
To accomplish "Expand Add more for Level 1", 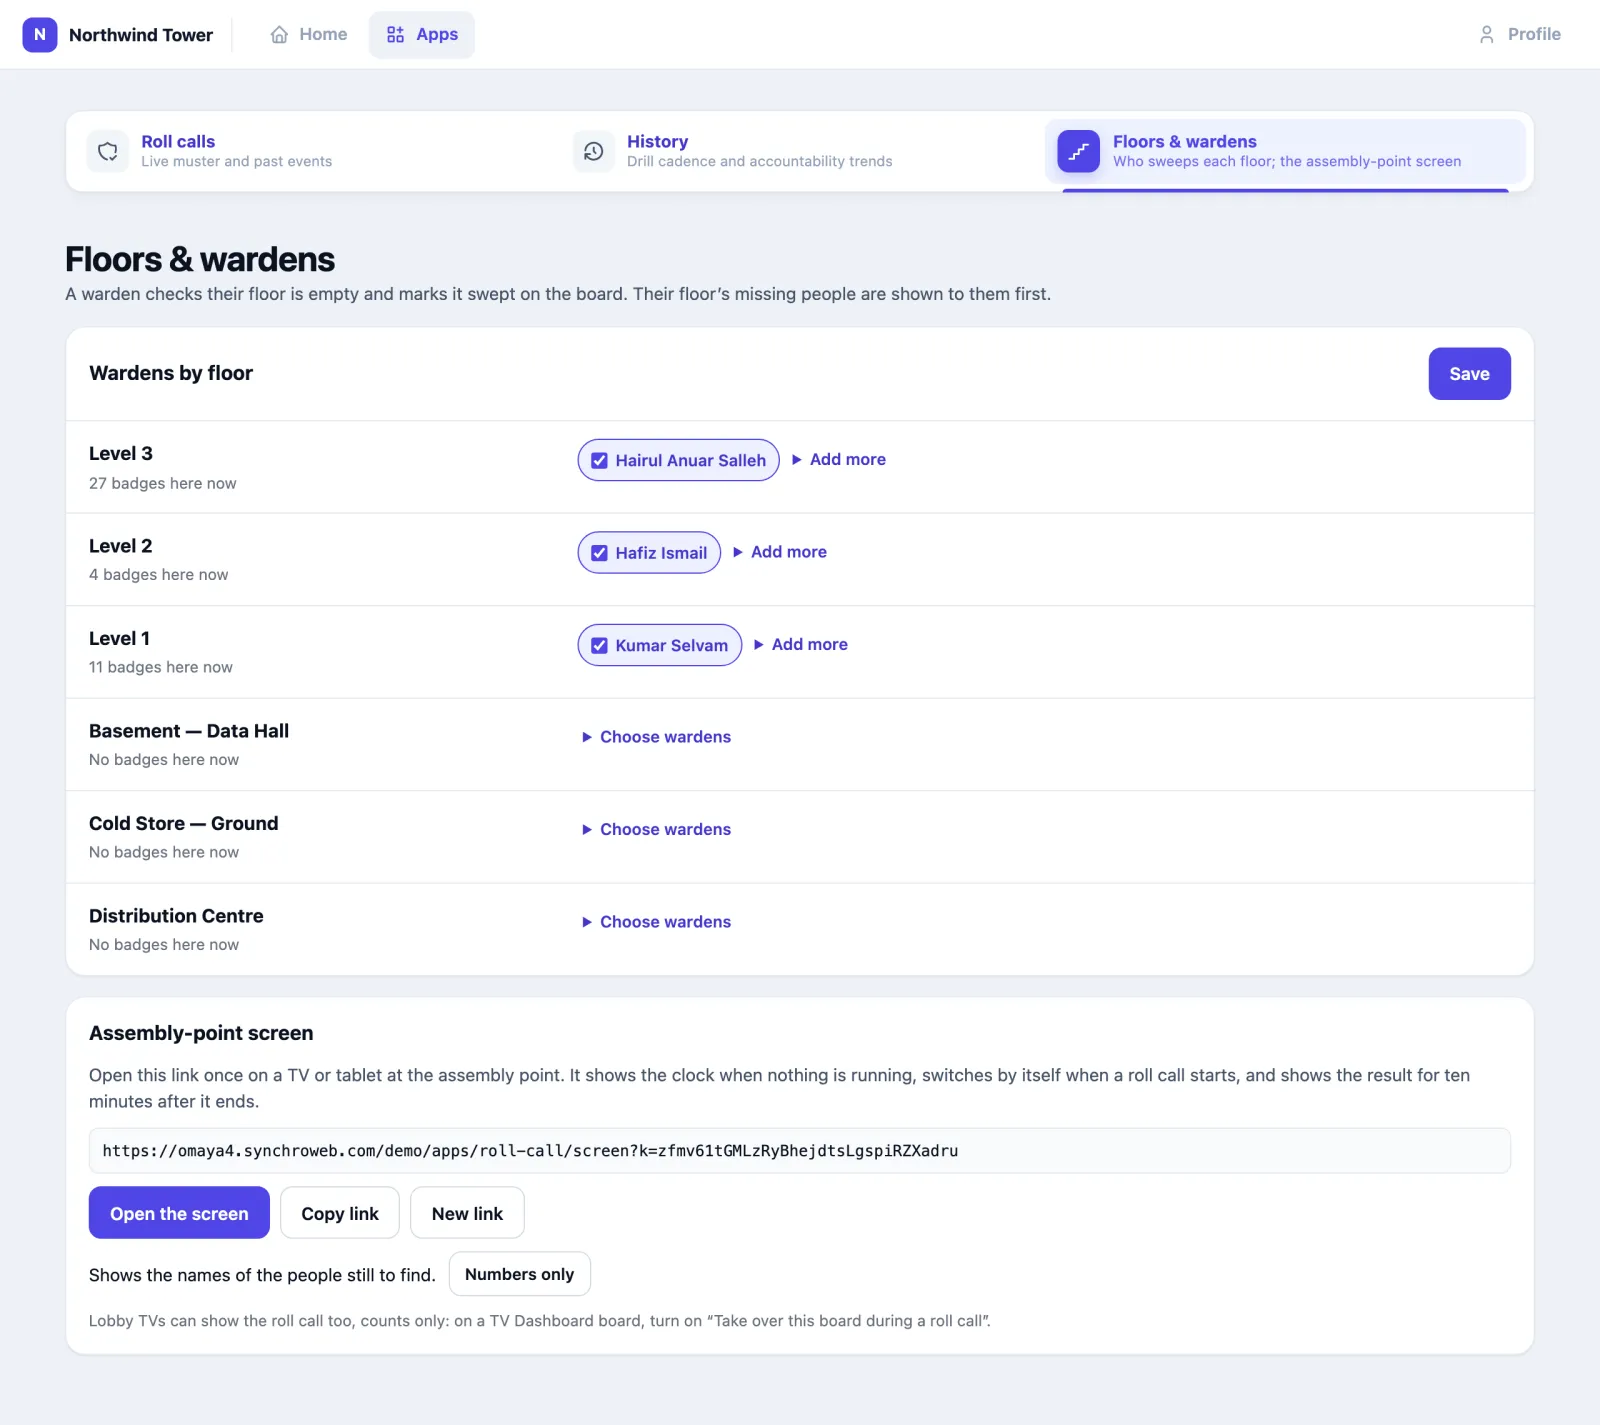I will pyautogui.click(x=800, y=645).
